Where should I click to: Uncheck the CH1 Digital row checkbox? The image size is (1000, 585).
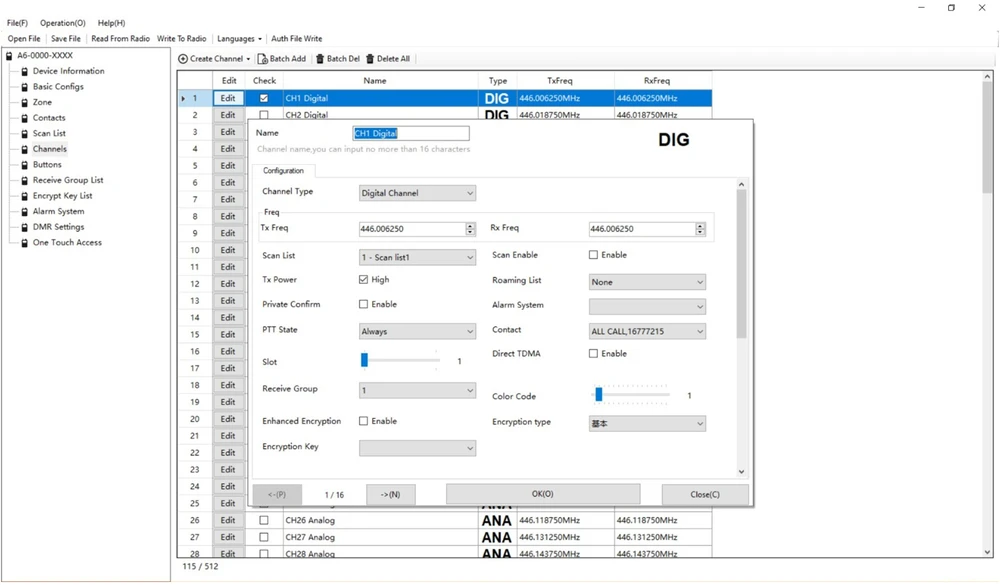264,98
